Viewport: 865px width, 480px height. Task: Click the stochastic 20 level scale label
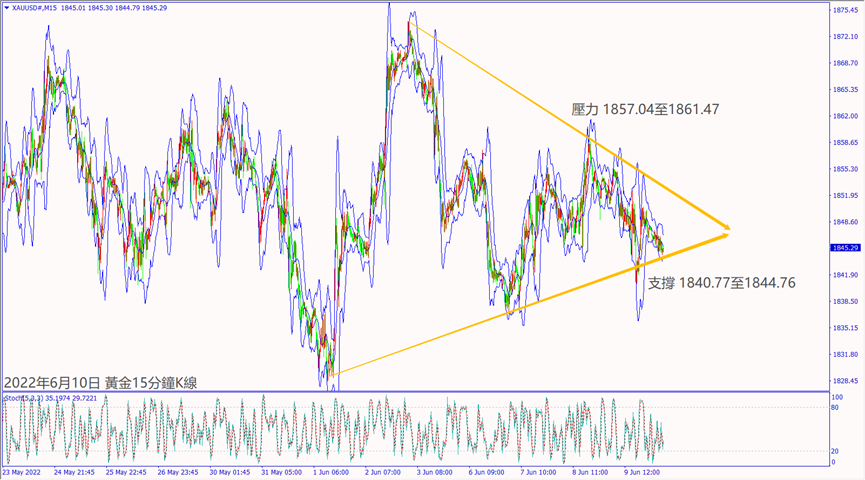pos(837,450)
